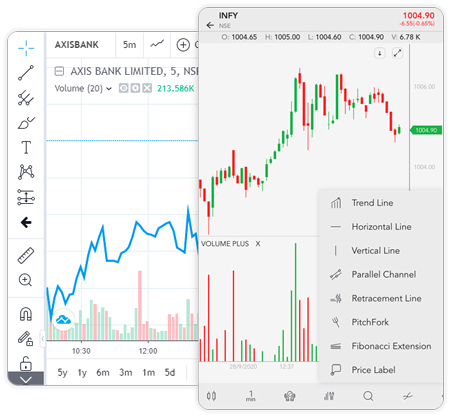
Task: Click the download arrow icon on INFY chart
Action: click(x=380, y=53)
